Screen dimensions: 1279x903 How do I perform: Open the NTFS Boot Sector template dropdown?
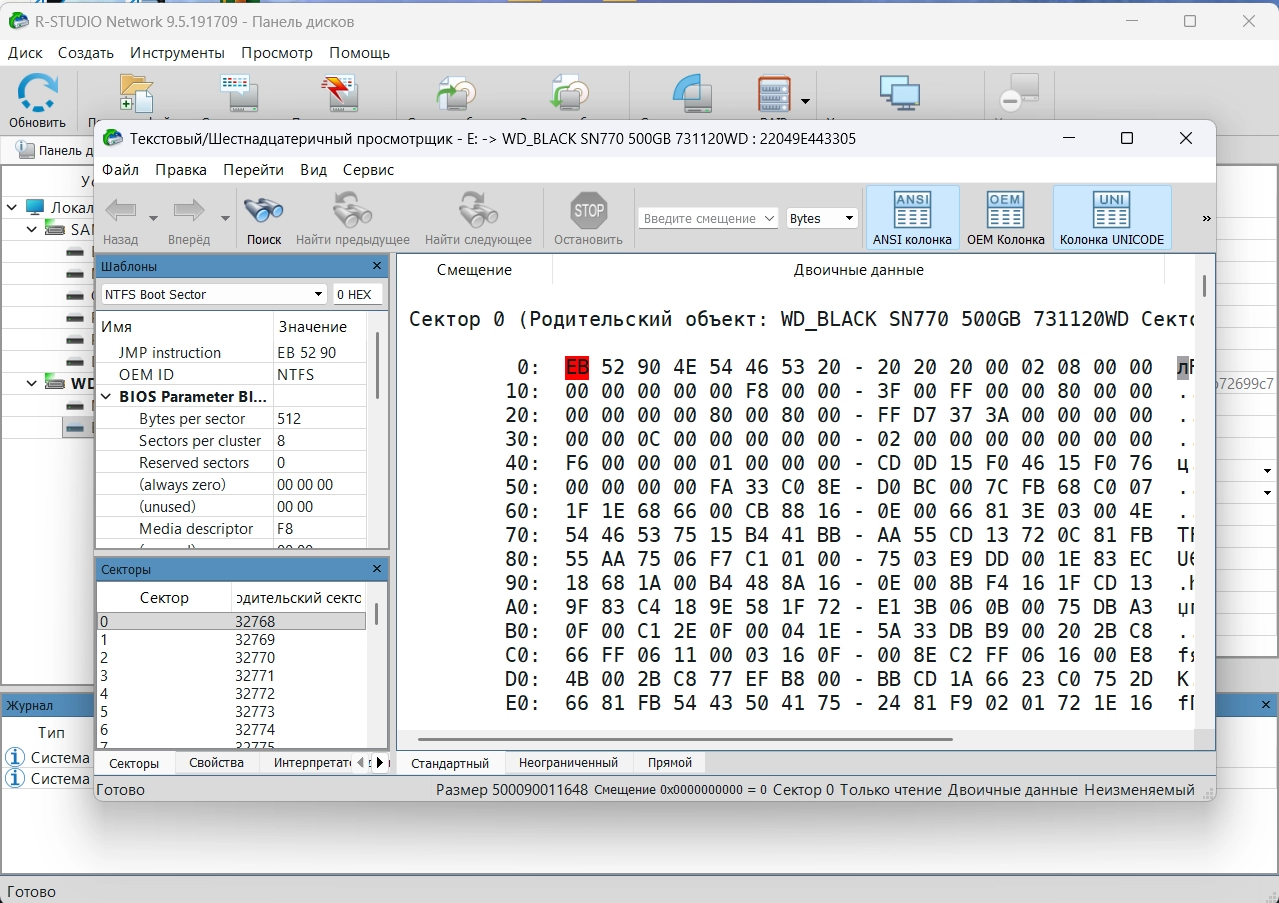pyautogui.click(x=214, y=294)
